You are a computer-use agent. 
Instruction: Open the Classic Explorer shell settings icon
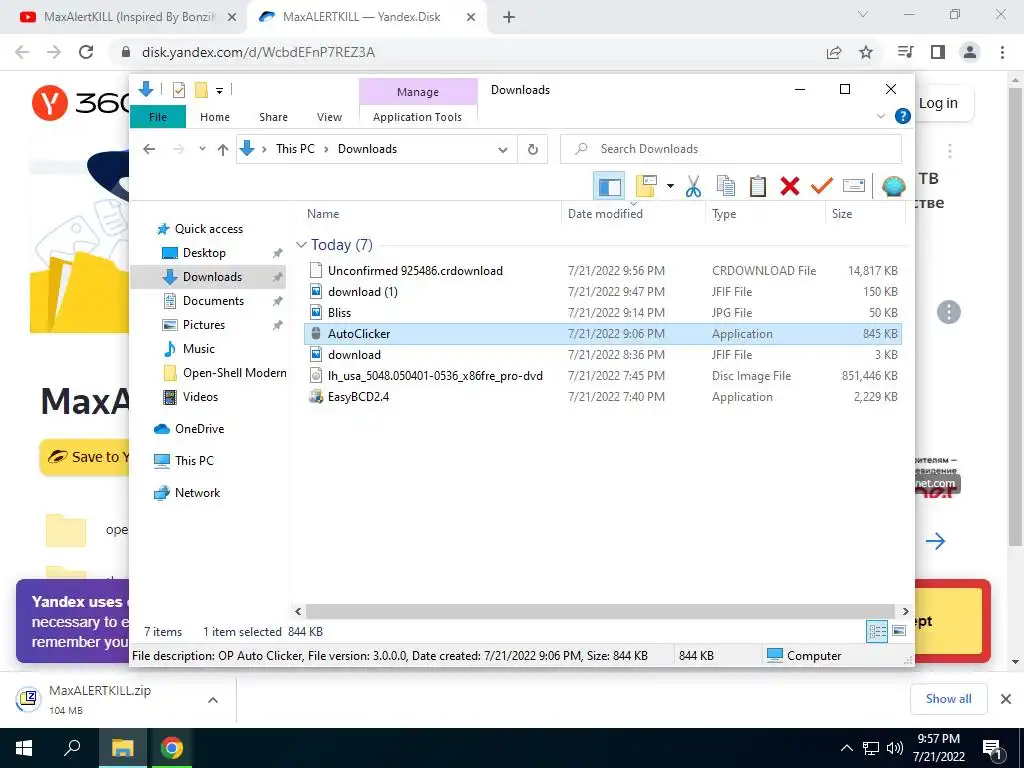click(893, 186)
